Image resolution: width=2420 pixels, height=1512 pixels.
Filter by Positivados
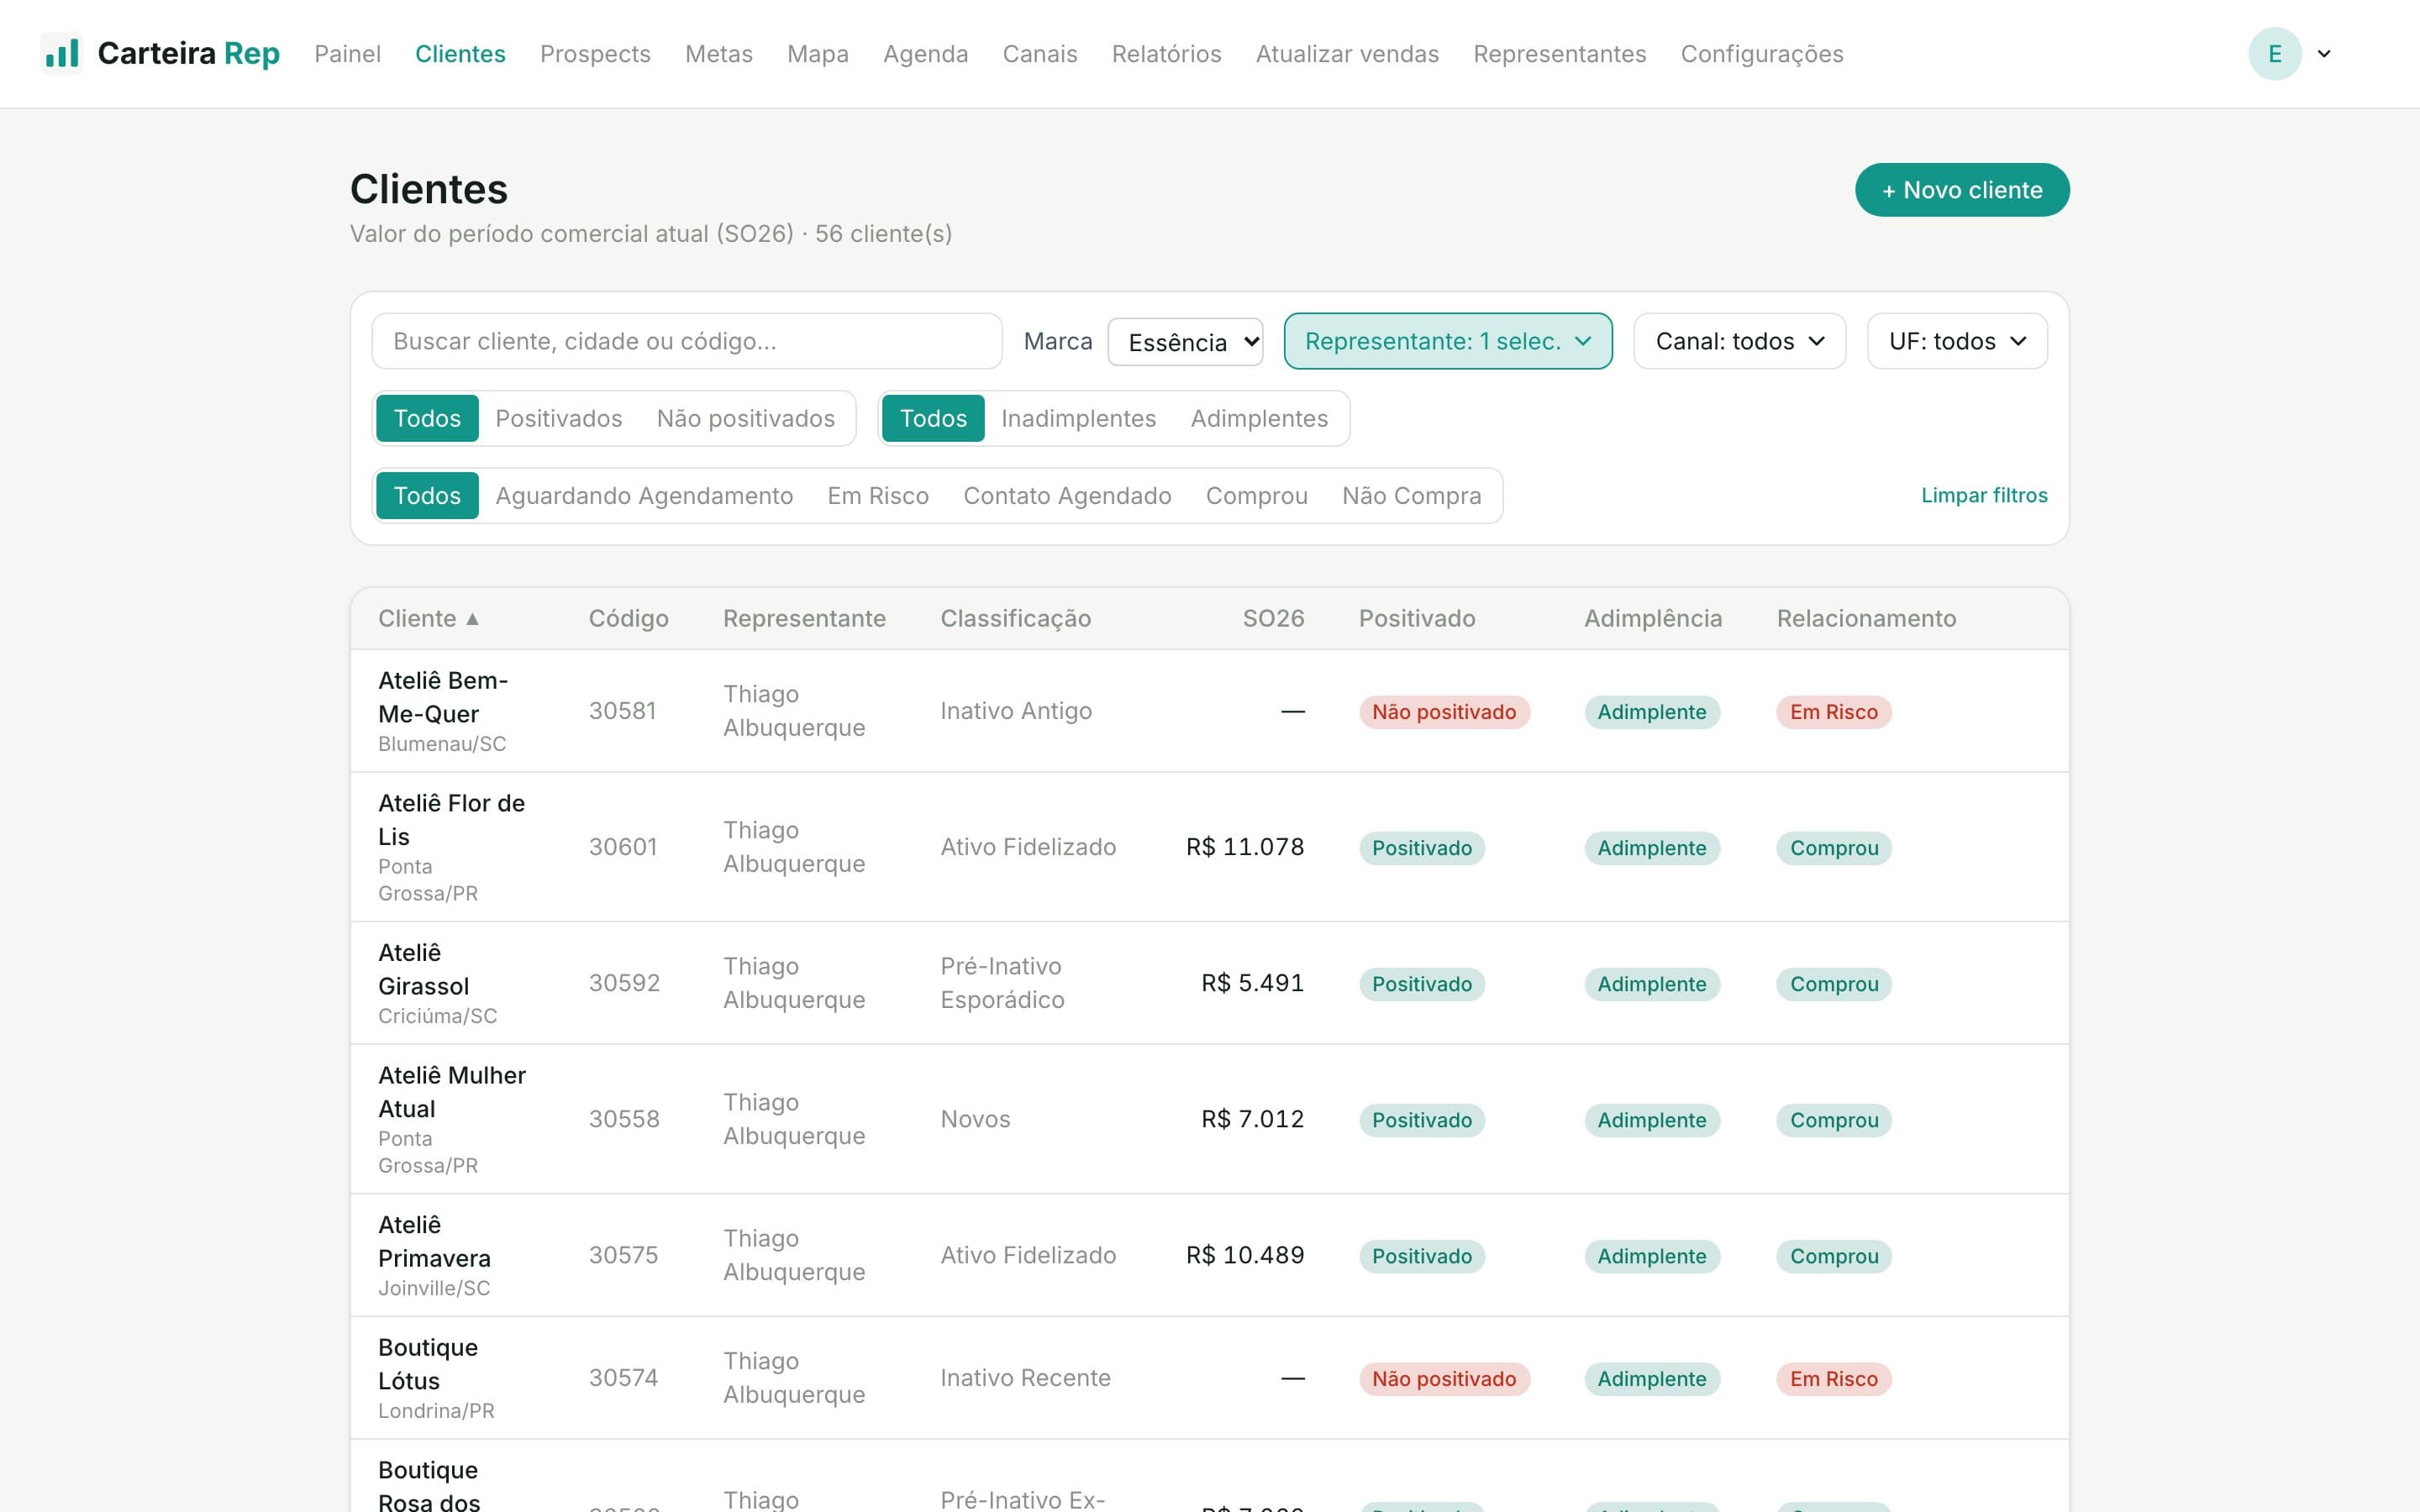click(x=558, y=418)
